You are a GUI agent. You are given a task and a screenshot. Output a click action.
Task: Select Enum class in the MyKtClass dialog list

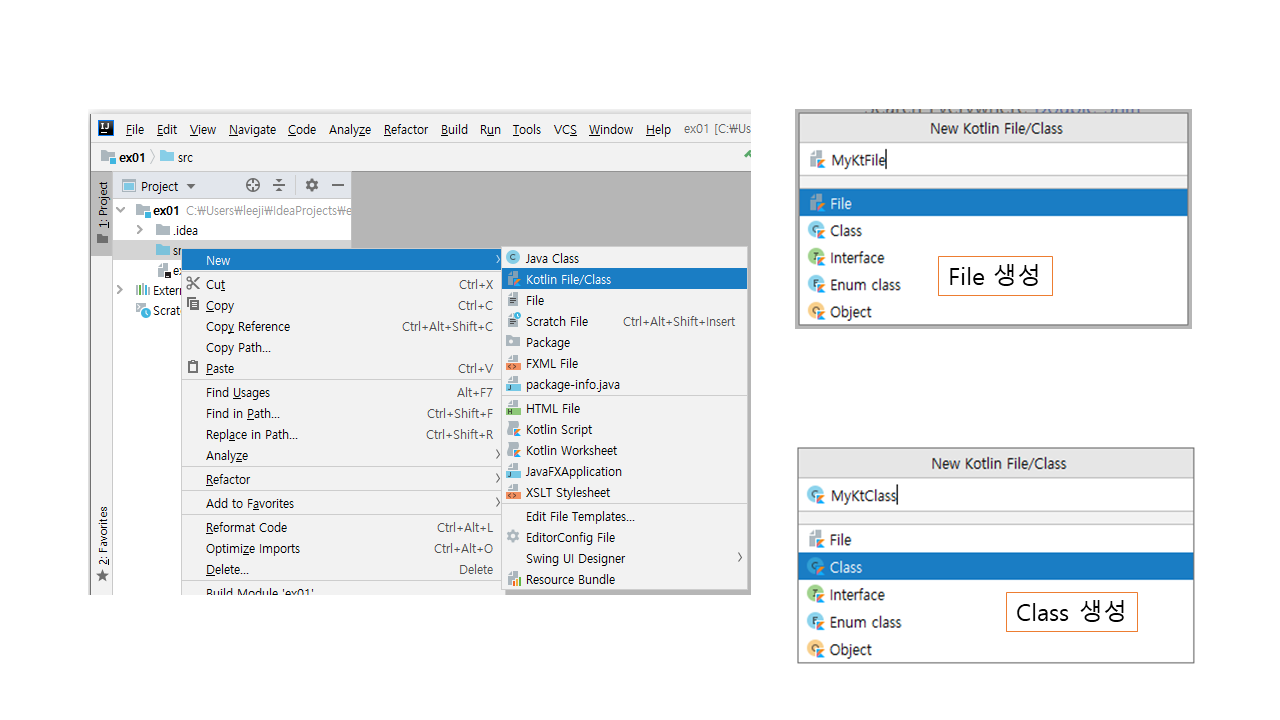click(865, 622)
